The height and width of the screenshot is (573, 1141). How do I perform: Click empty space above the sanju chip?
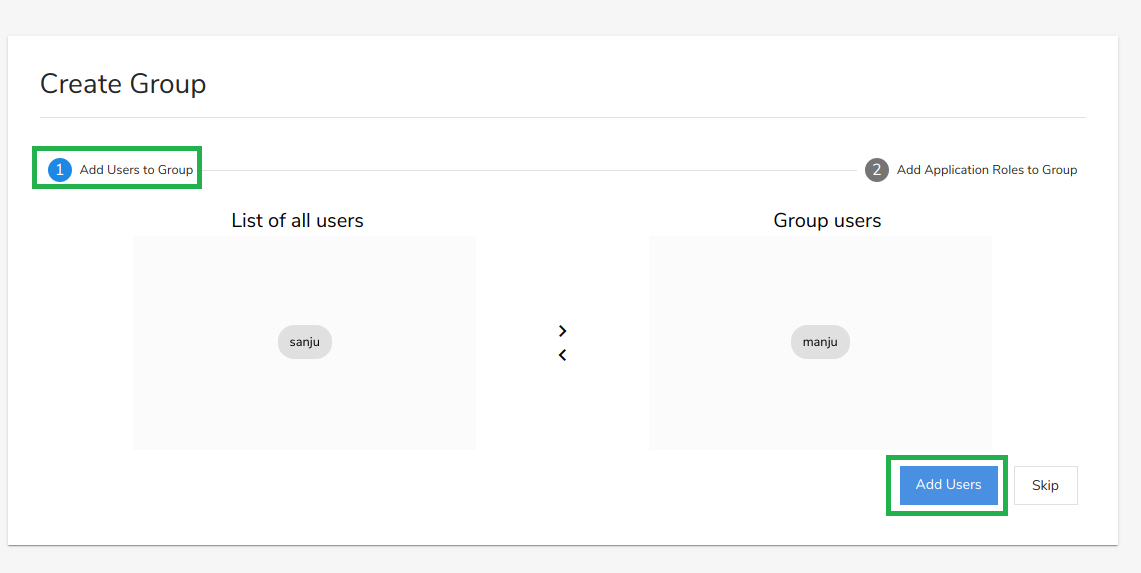point(304,280)
